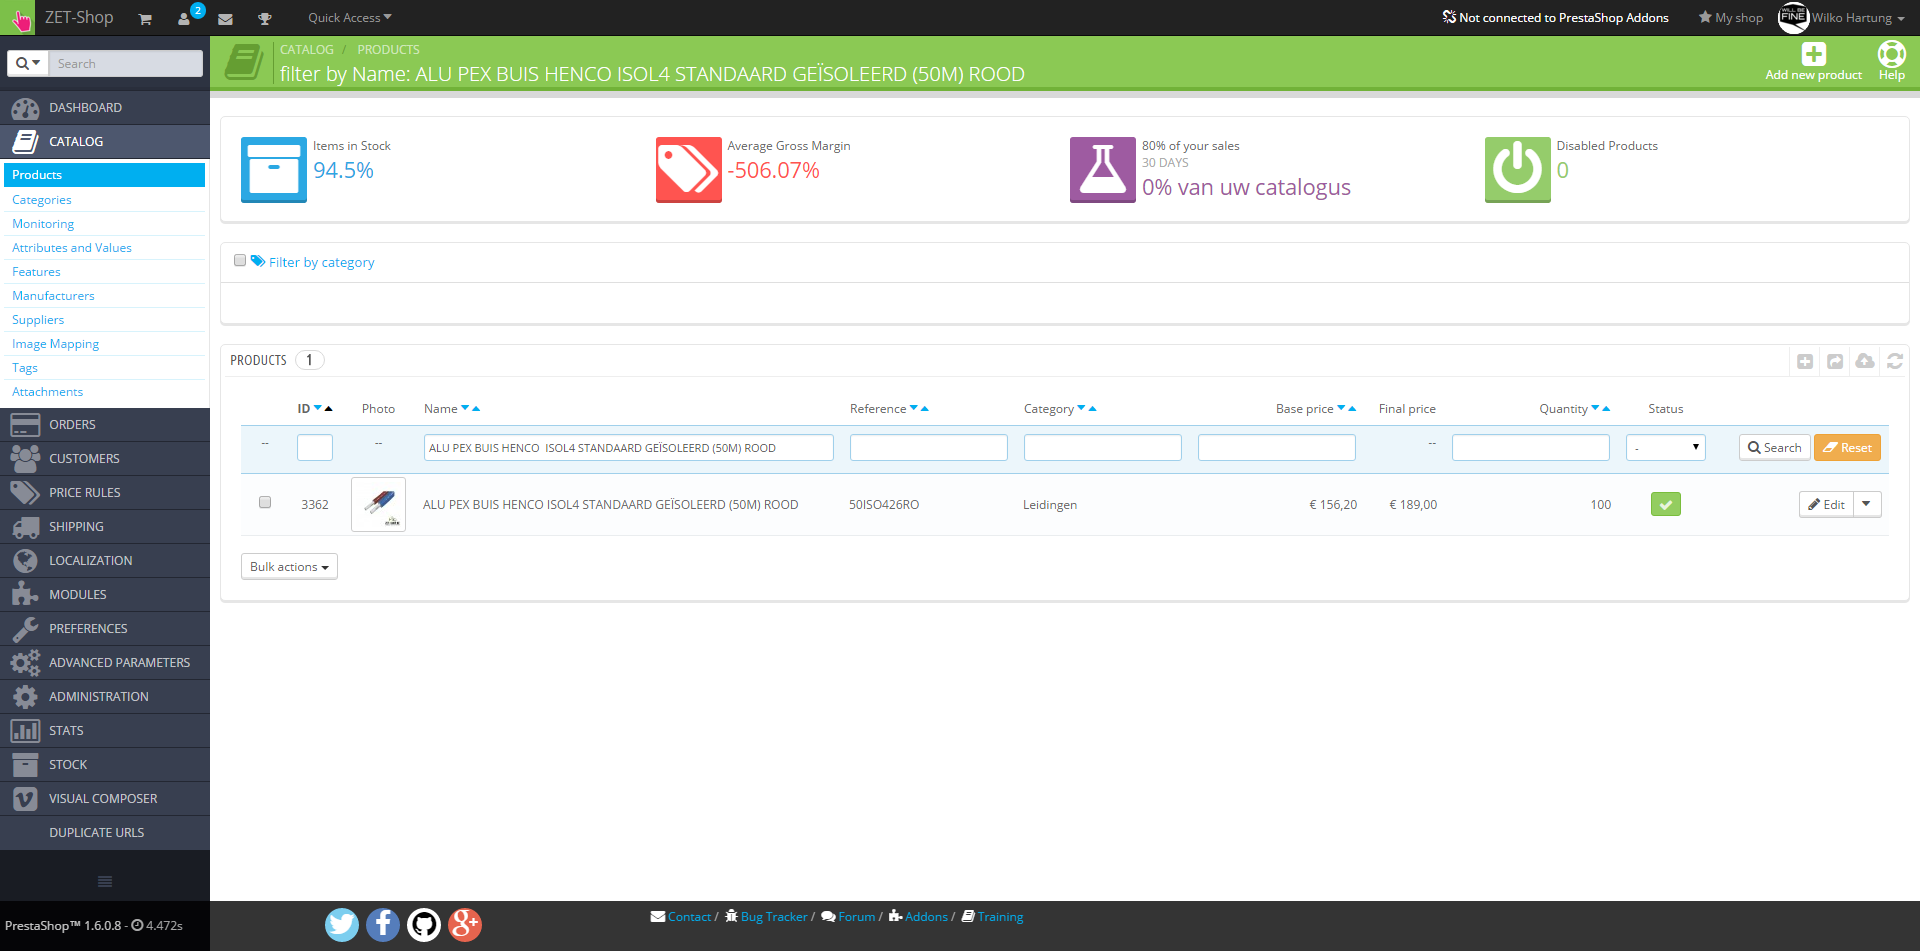This screenshot has height=951, width=1920.
Task: Sort by Name descending arrow
Action: pos(465,409)
